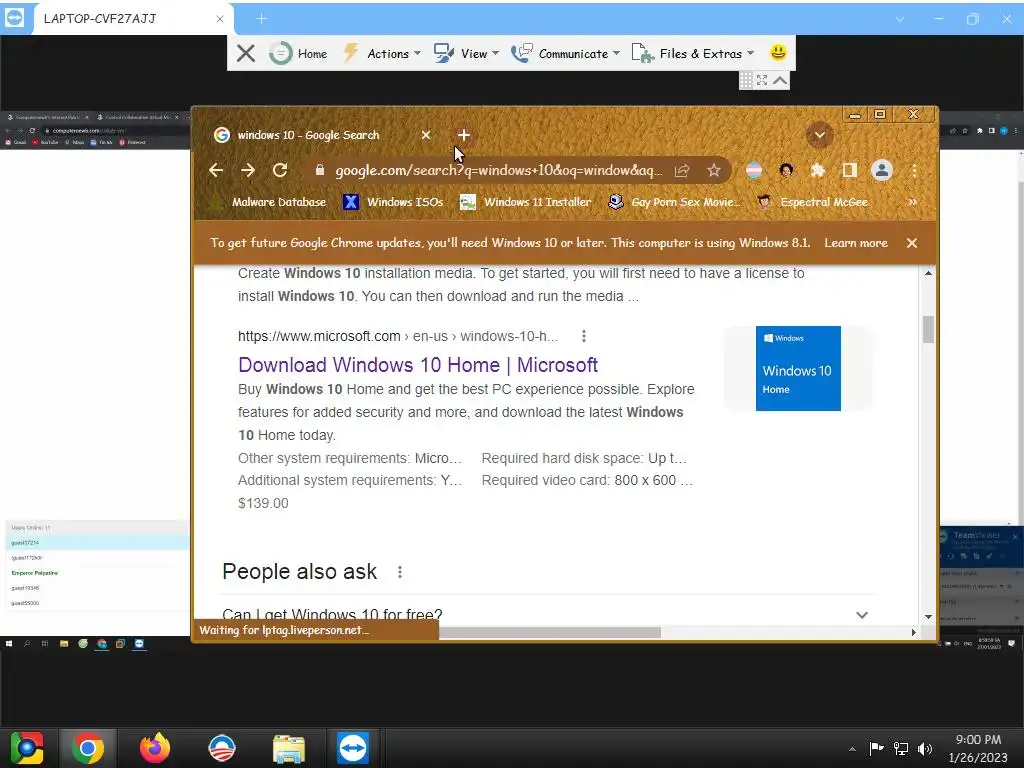Open the Malware Database bookmark

269,202
